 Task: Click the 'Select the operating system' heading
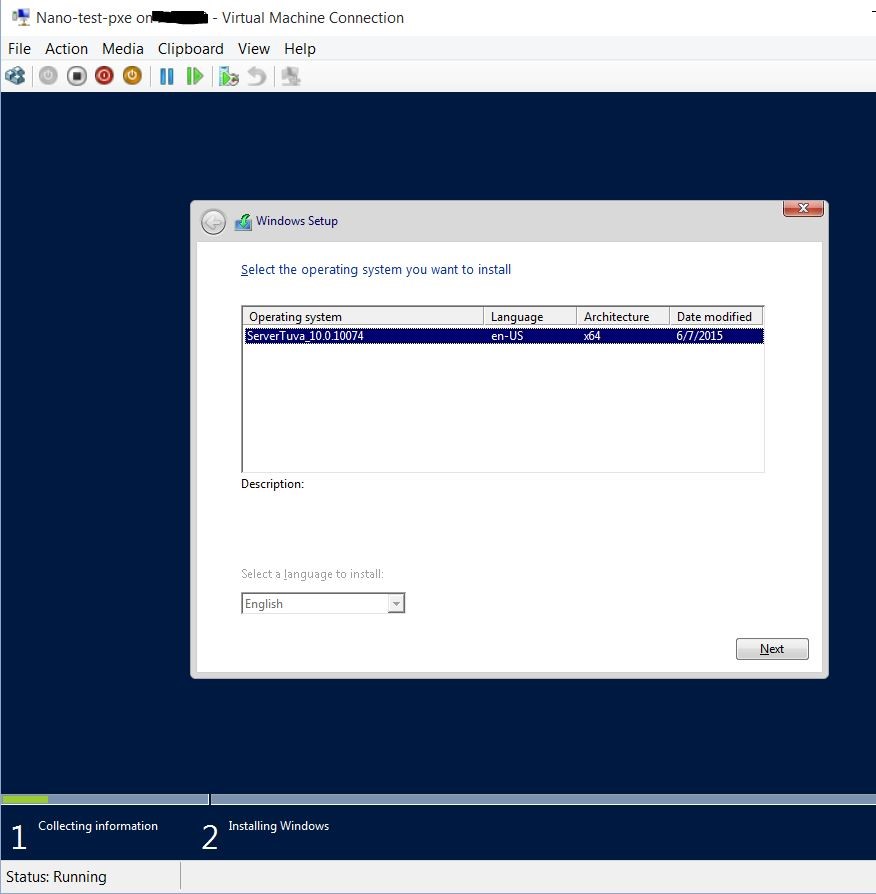pos(376,269)
